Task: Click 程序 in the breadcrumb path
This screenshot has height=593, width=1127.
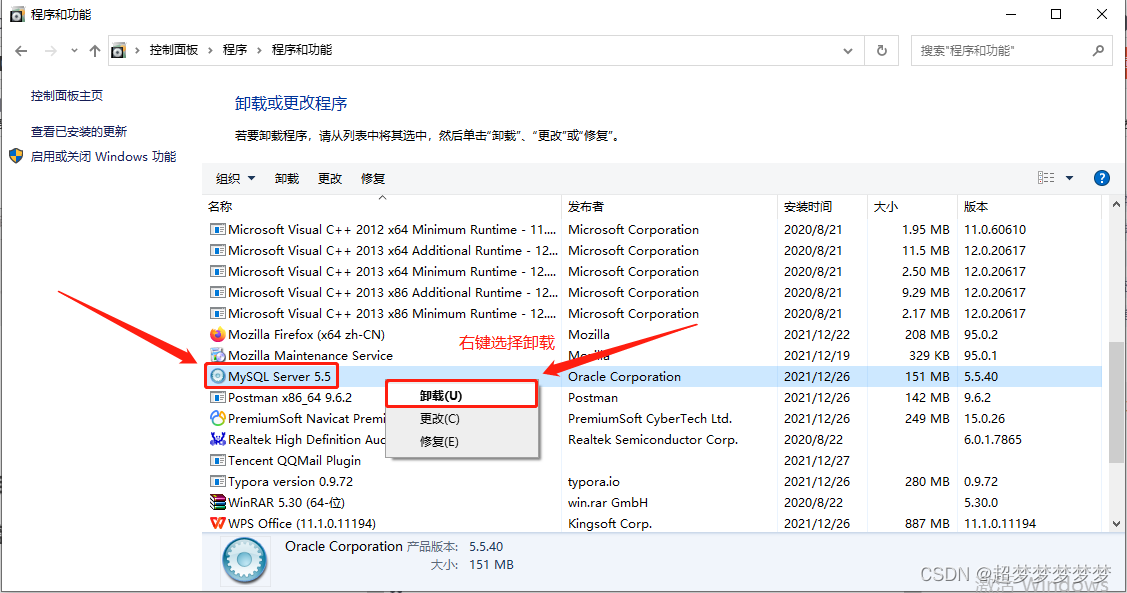Action: pyautogui.click(x=235, y=50)
